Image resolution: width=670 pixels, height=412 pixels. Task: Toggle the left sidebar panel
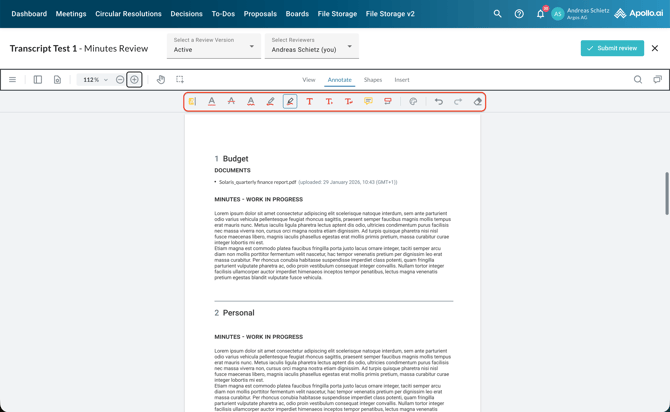[38, 80]
